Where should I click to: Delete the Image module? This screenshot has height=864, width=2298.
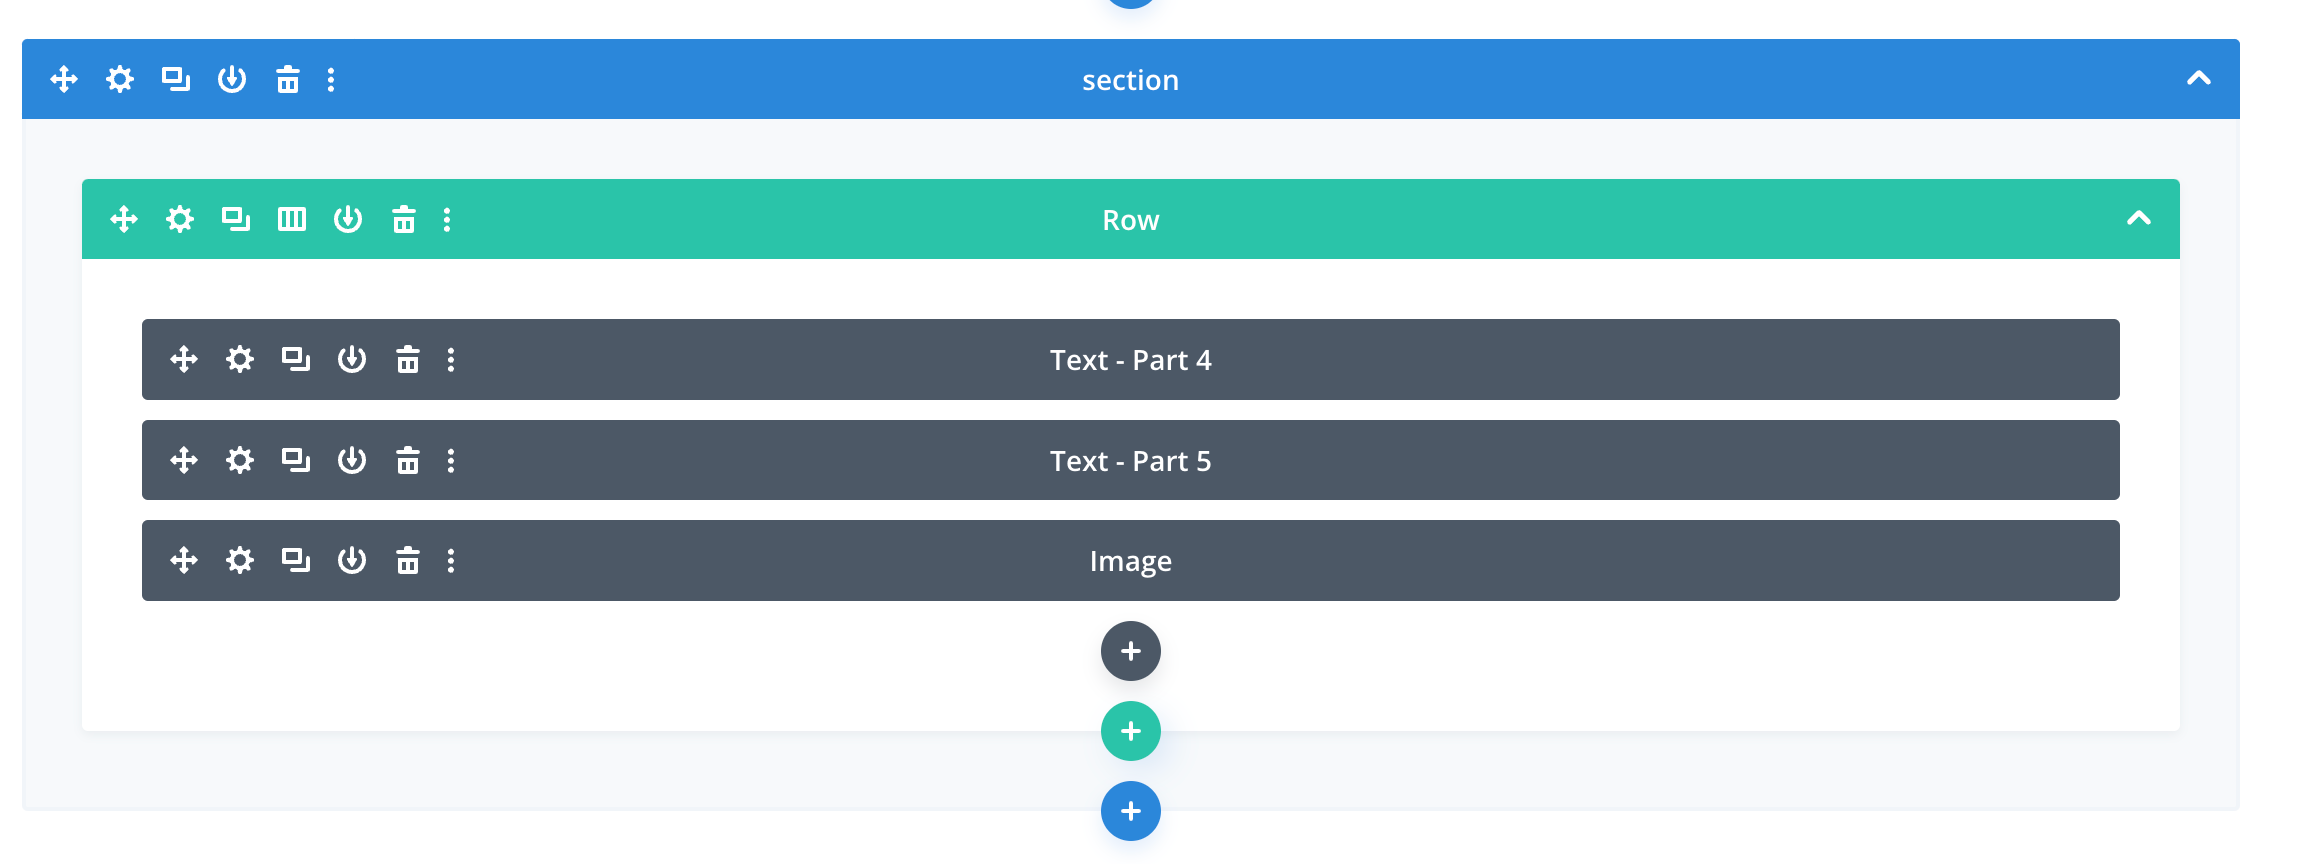408,560
